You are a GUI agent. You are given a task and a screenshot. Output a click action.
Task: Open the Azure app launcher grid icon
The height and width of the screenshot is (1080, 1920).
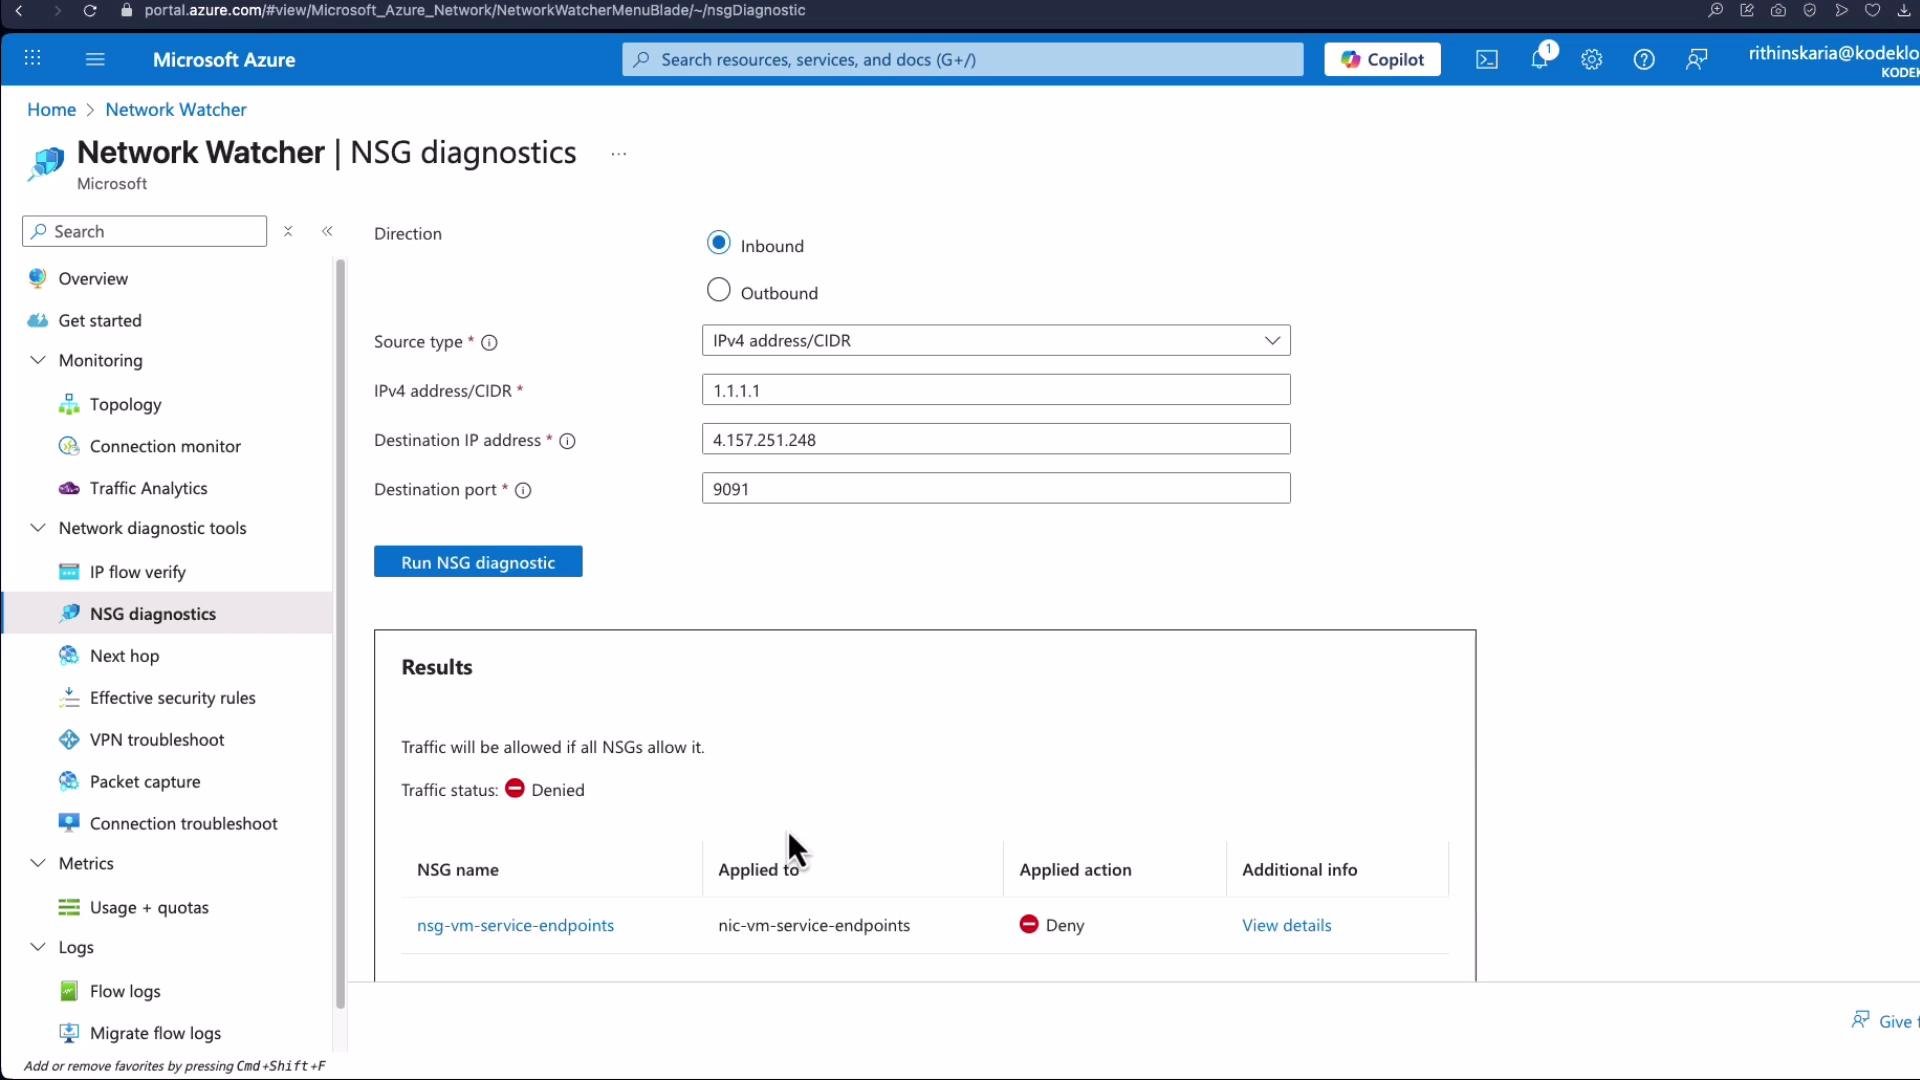pyautogui.click(x=32, y=59)
